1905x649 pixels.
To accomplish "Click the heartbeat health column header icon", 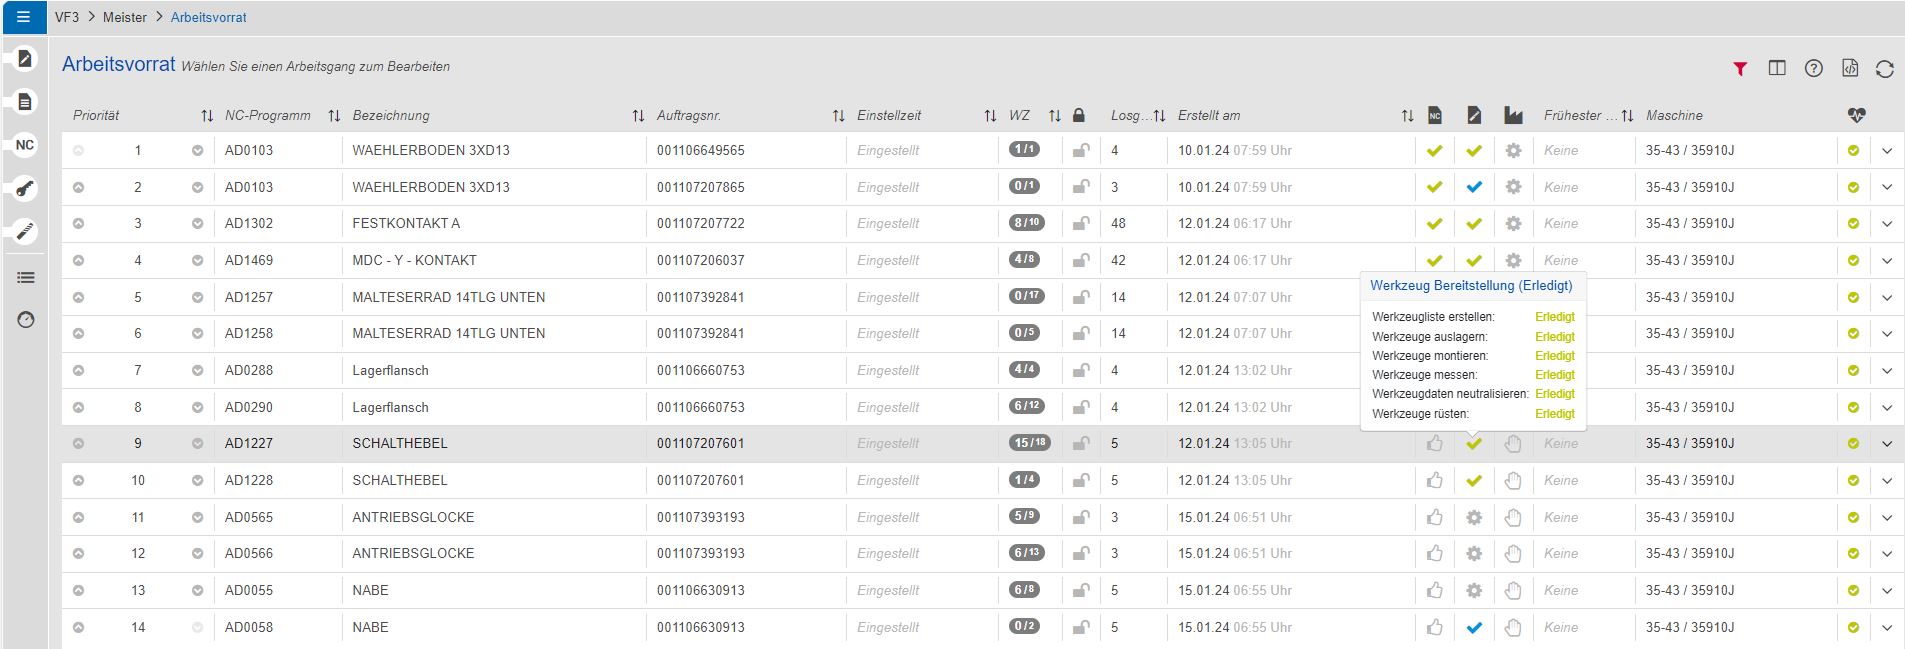I will click(1856, 116).
